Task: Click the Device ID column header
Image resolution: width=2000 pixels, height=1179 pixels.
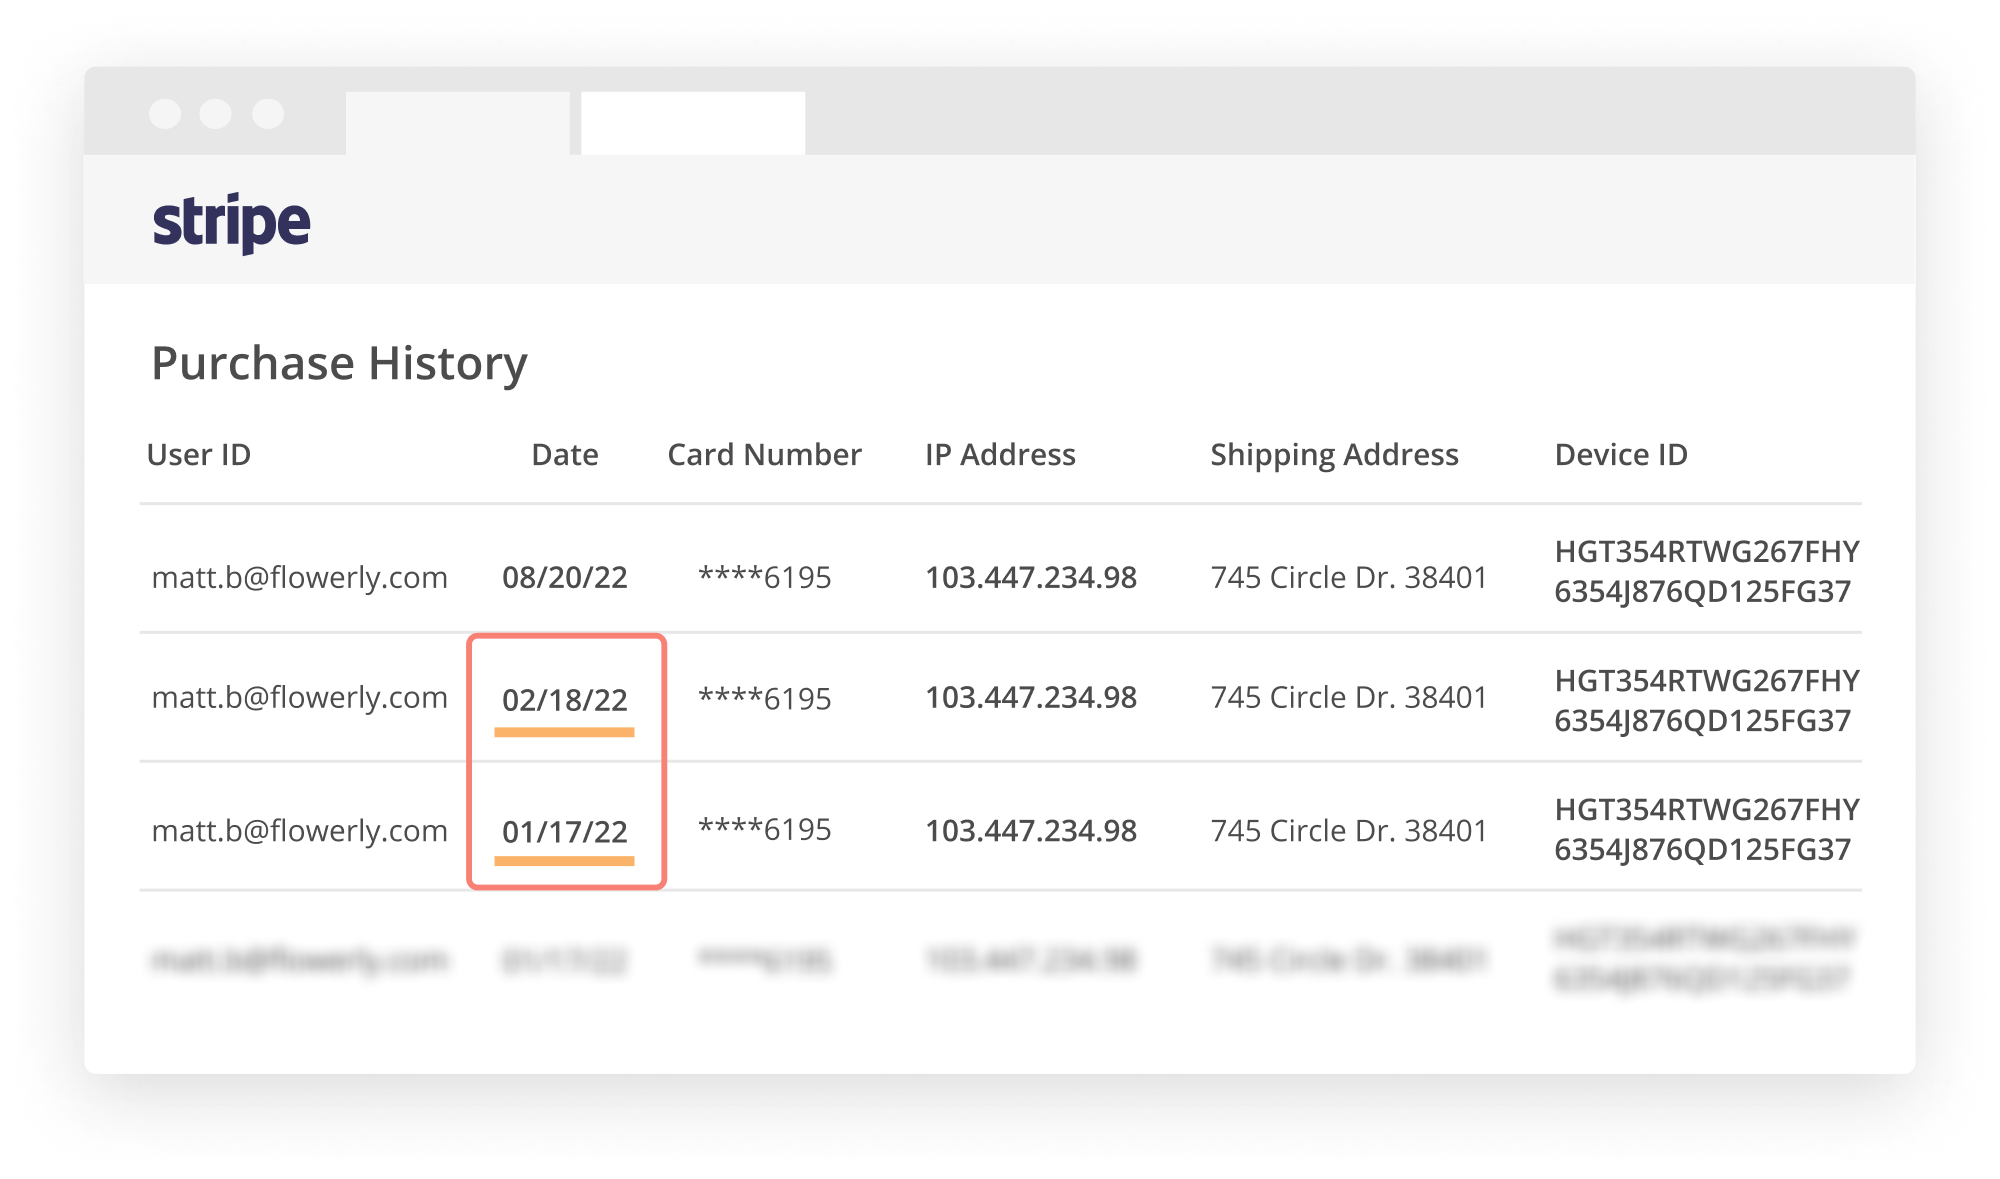Action: pos(1621,455)
